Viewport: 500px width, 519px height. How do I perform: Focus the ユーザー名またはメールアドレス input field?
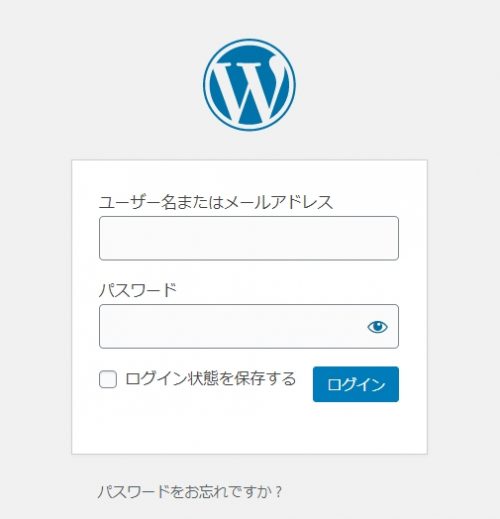click(249, 238)
